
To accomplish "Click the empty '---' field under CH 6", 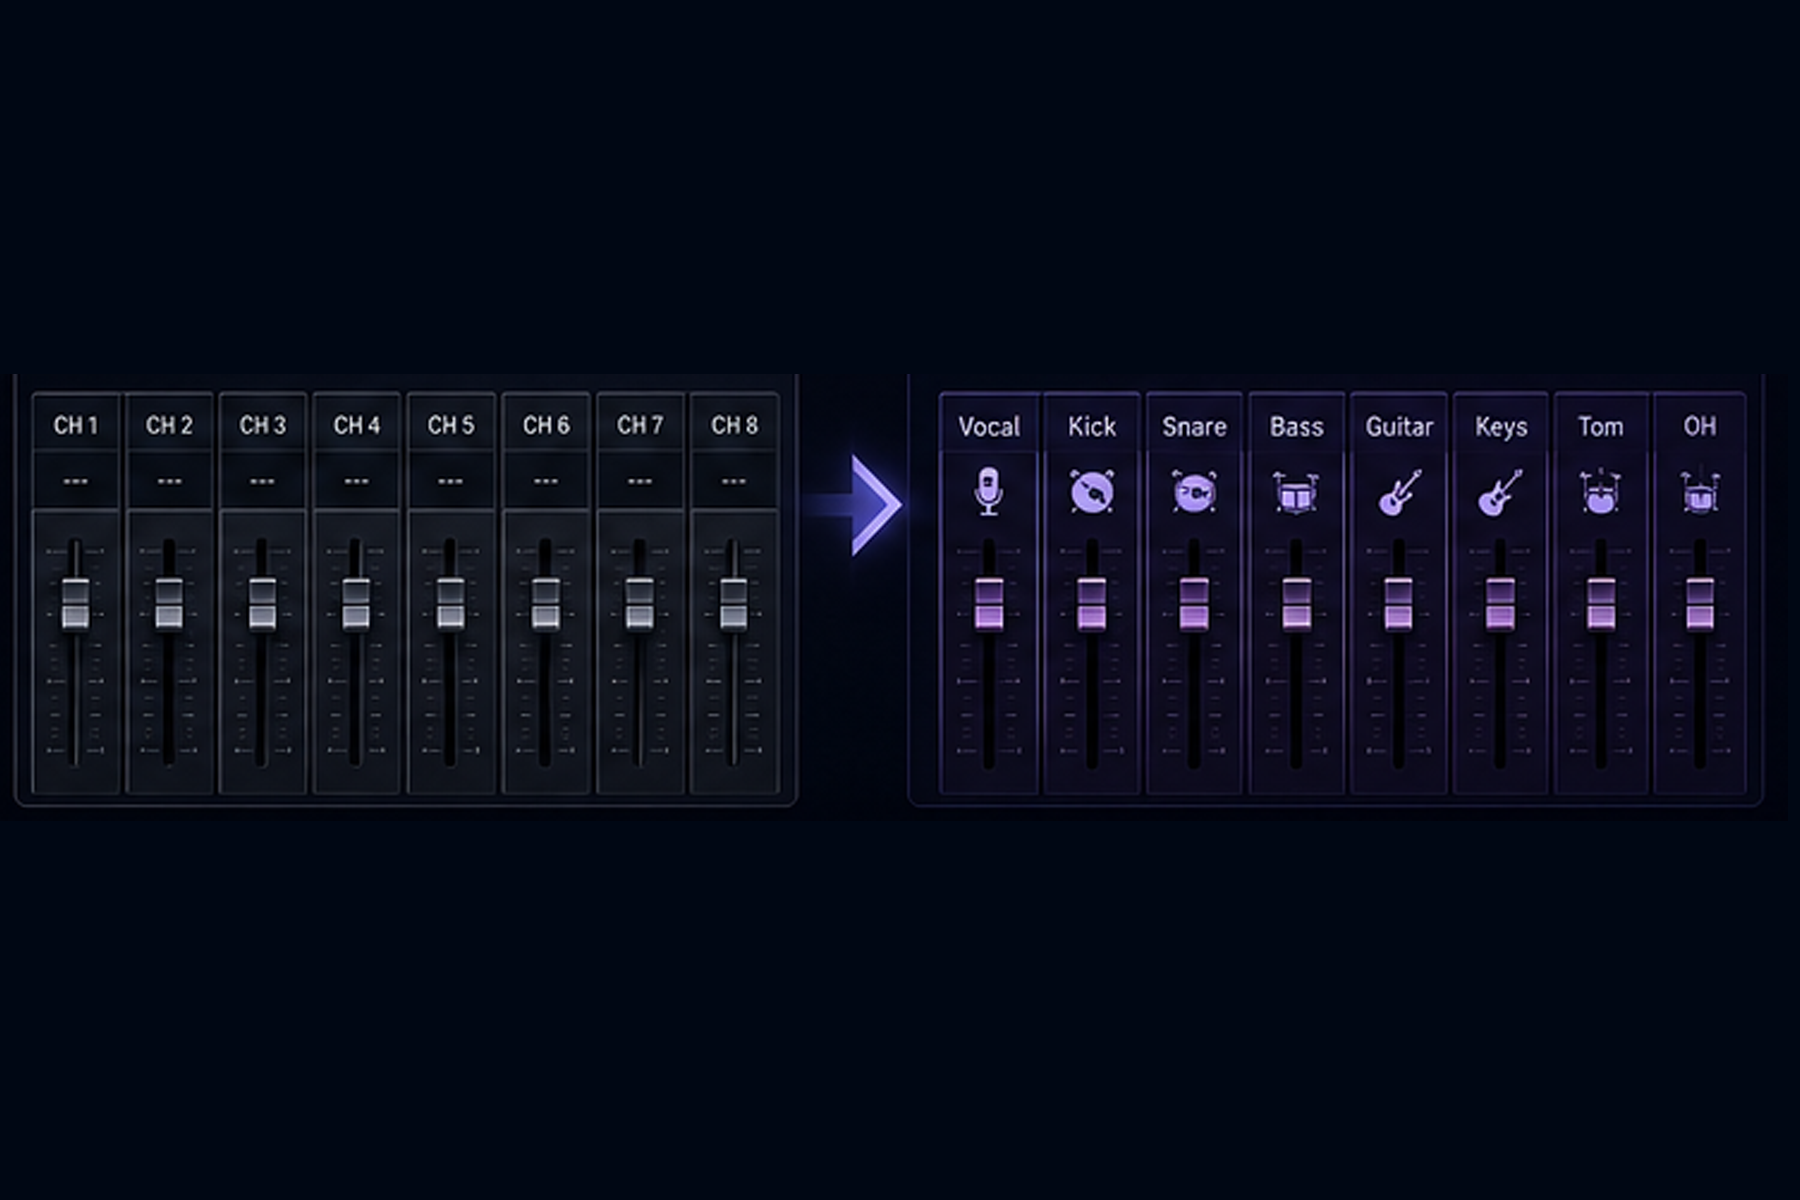I will (546, 481).
